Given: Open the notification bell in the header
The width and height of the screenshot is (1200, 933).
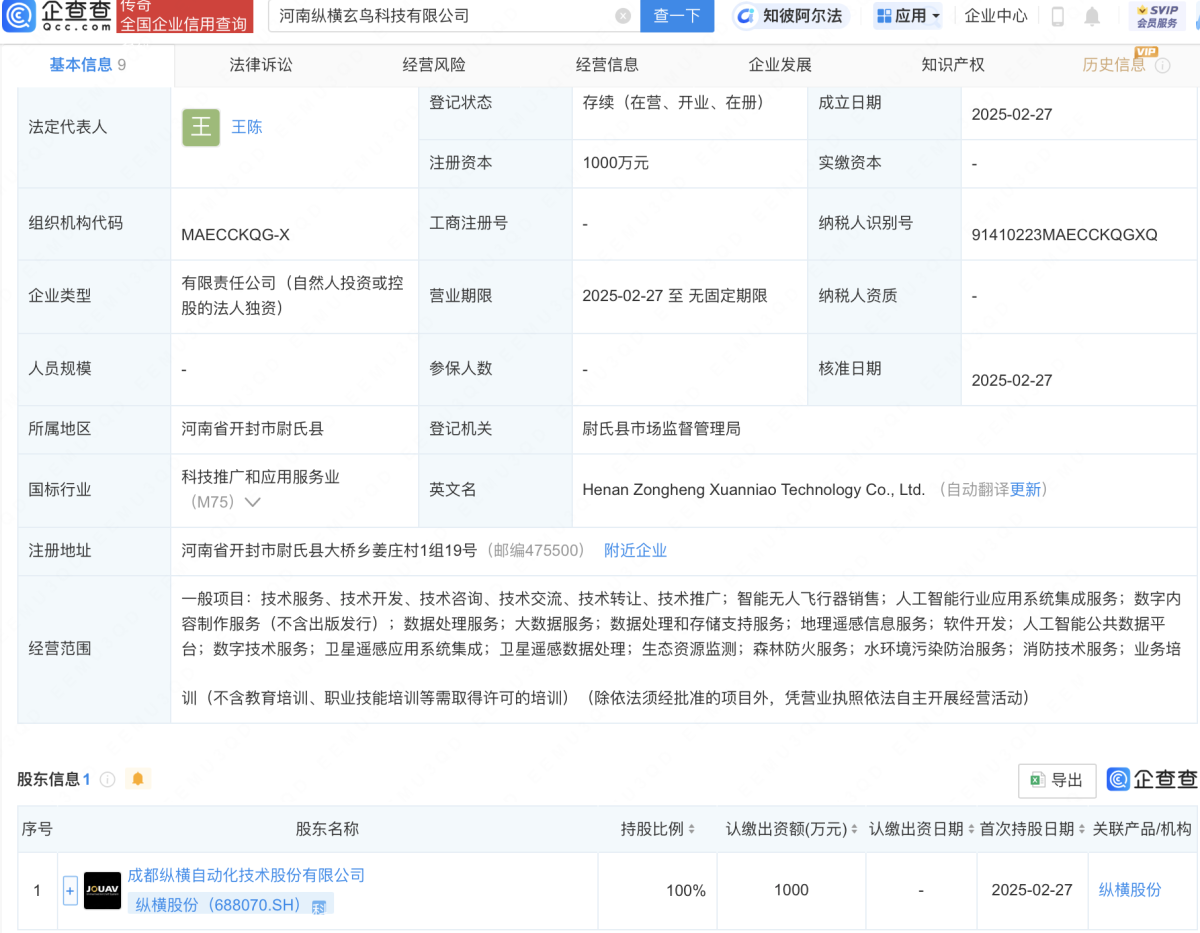Looking at the screenshot, I should pyautogui.click(x=1092, y=16).
